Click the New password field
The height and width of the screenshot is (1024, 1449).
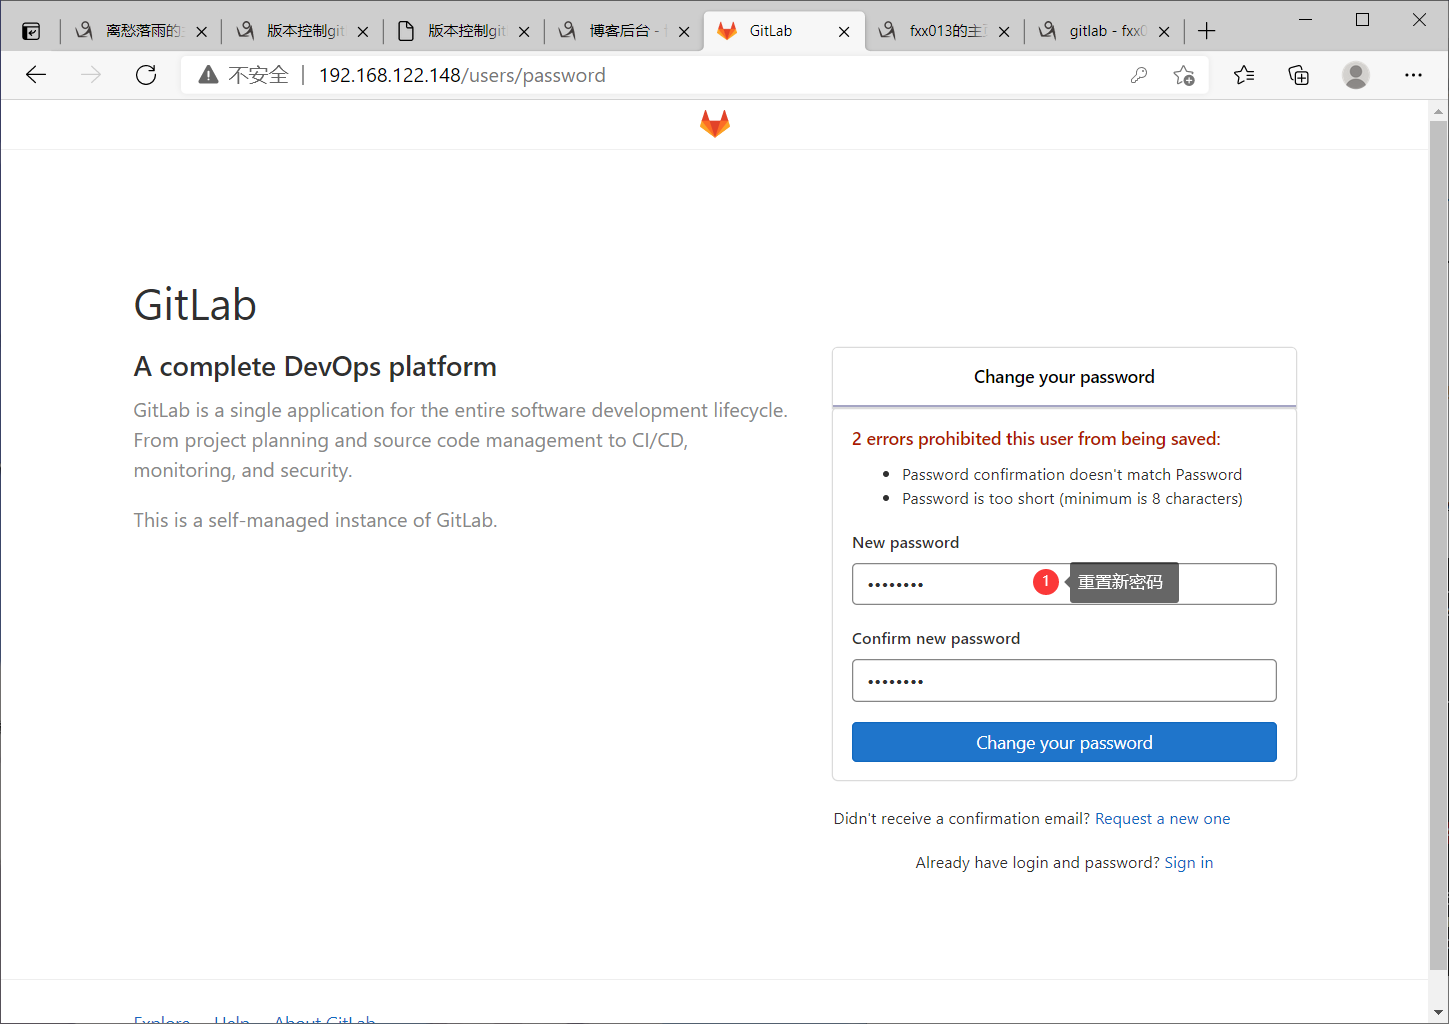pyautogui.click(x=1064, y=584)
